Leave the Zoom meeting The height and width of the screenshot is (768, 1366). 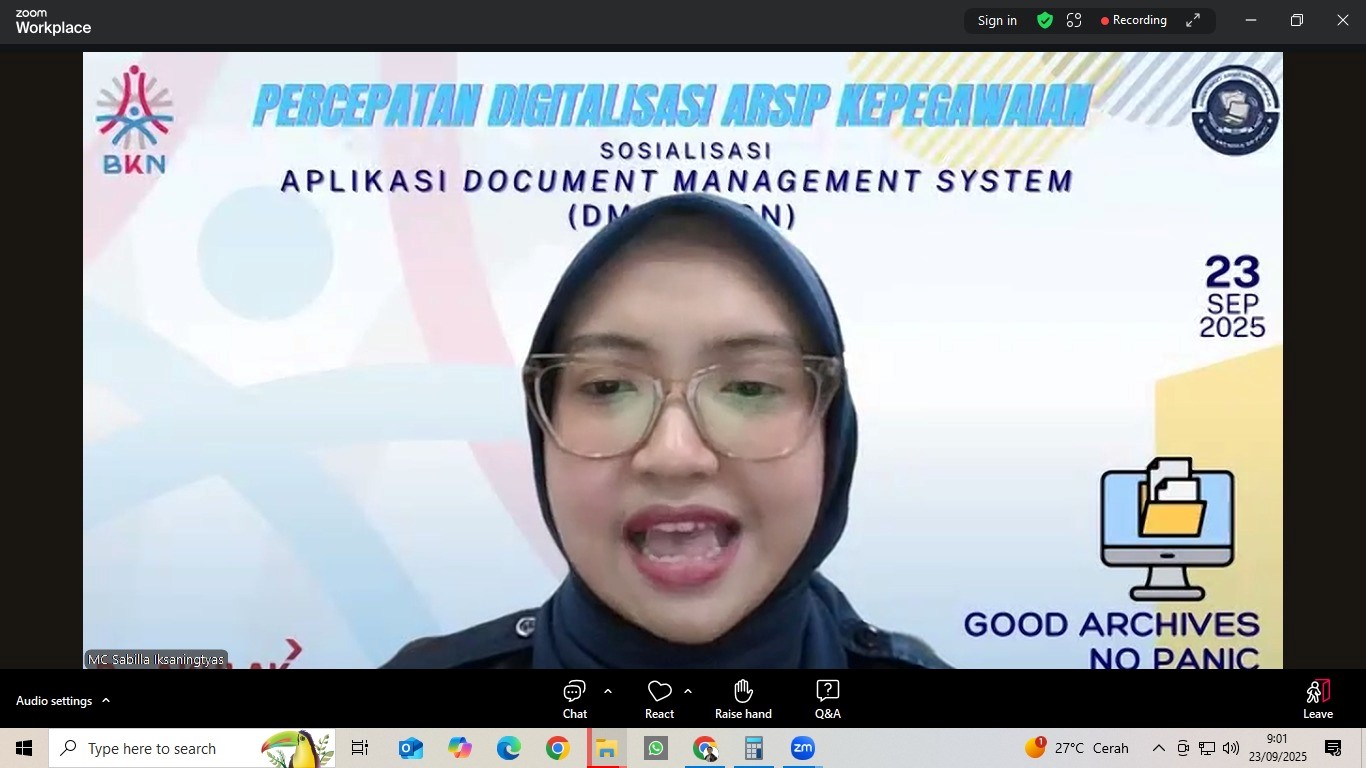click(1318, 699)
